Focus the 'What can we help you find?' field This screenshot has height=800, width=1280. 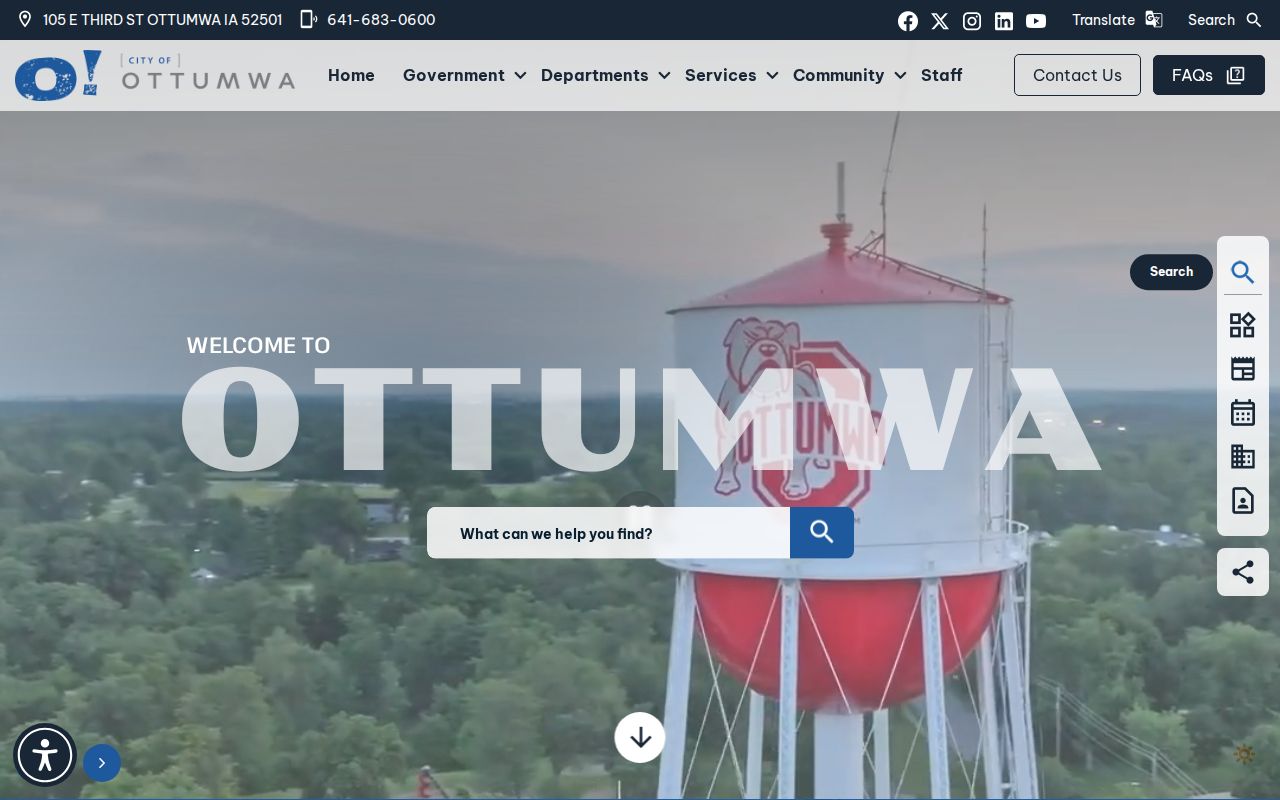[608, 533]
